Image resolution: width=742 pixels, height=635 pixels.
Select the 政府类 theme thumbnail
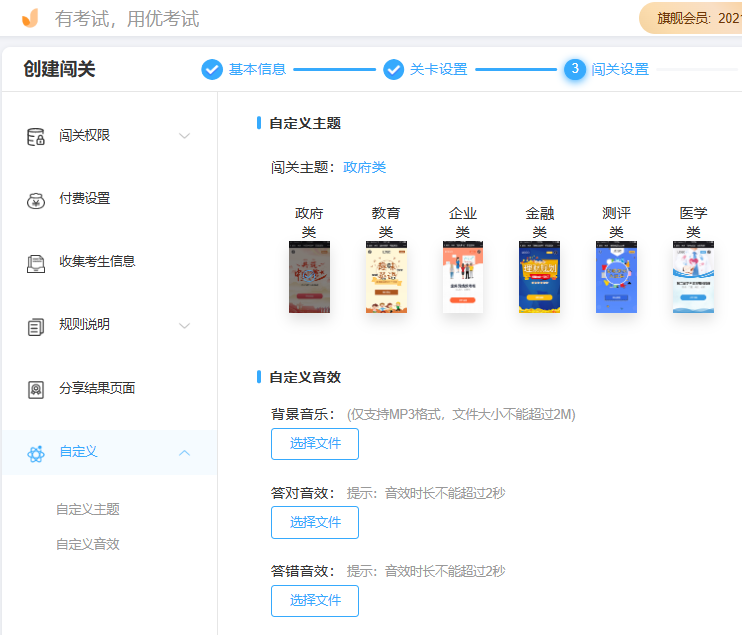pyautogui.click(x=309, y=277)
